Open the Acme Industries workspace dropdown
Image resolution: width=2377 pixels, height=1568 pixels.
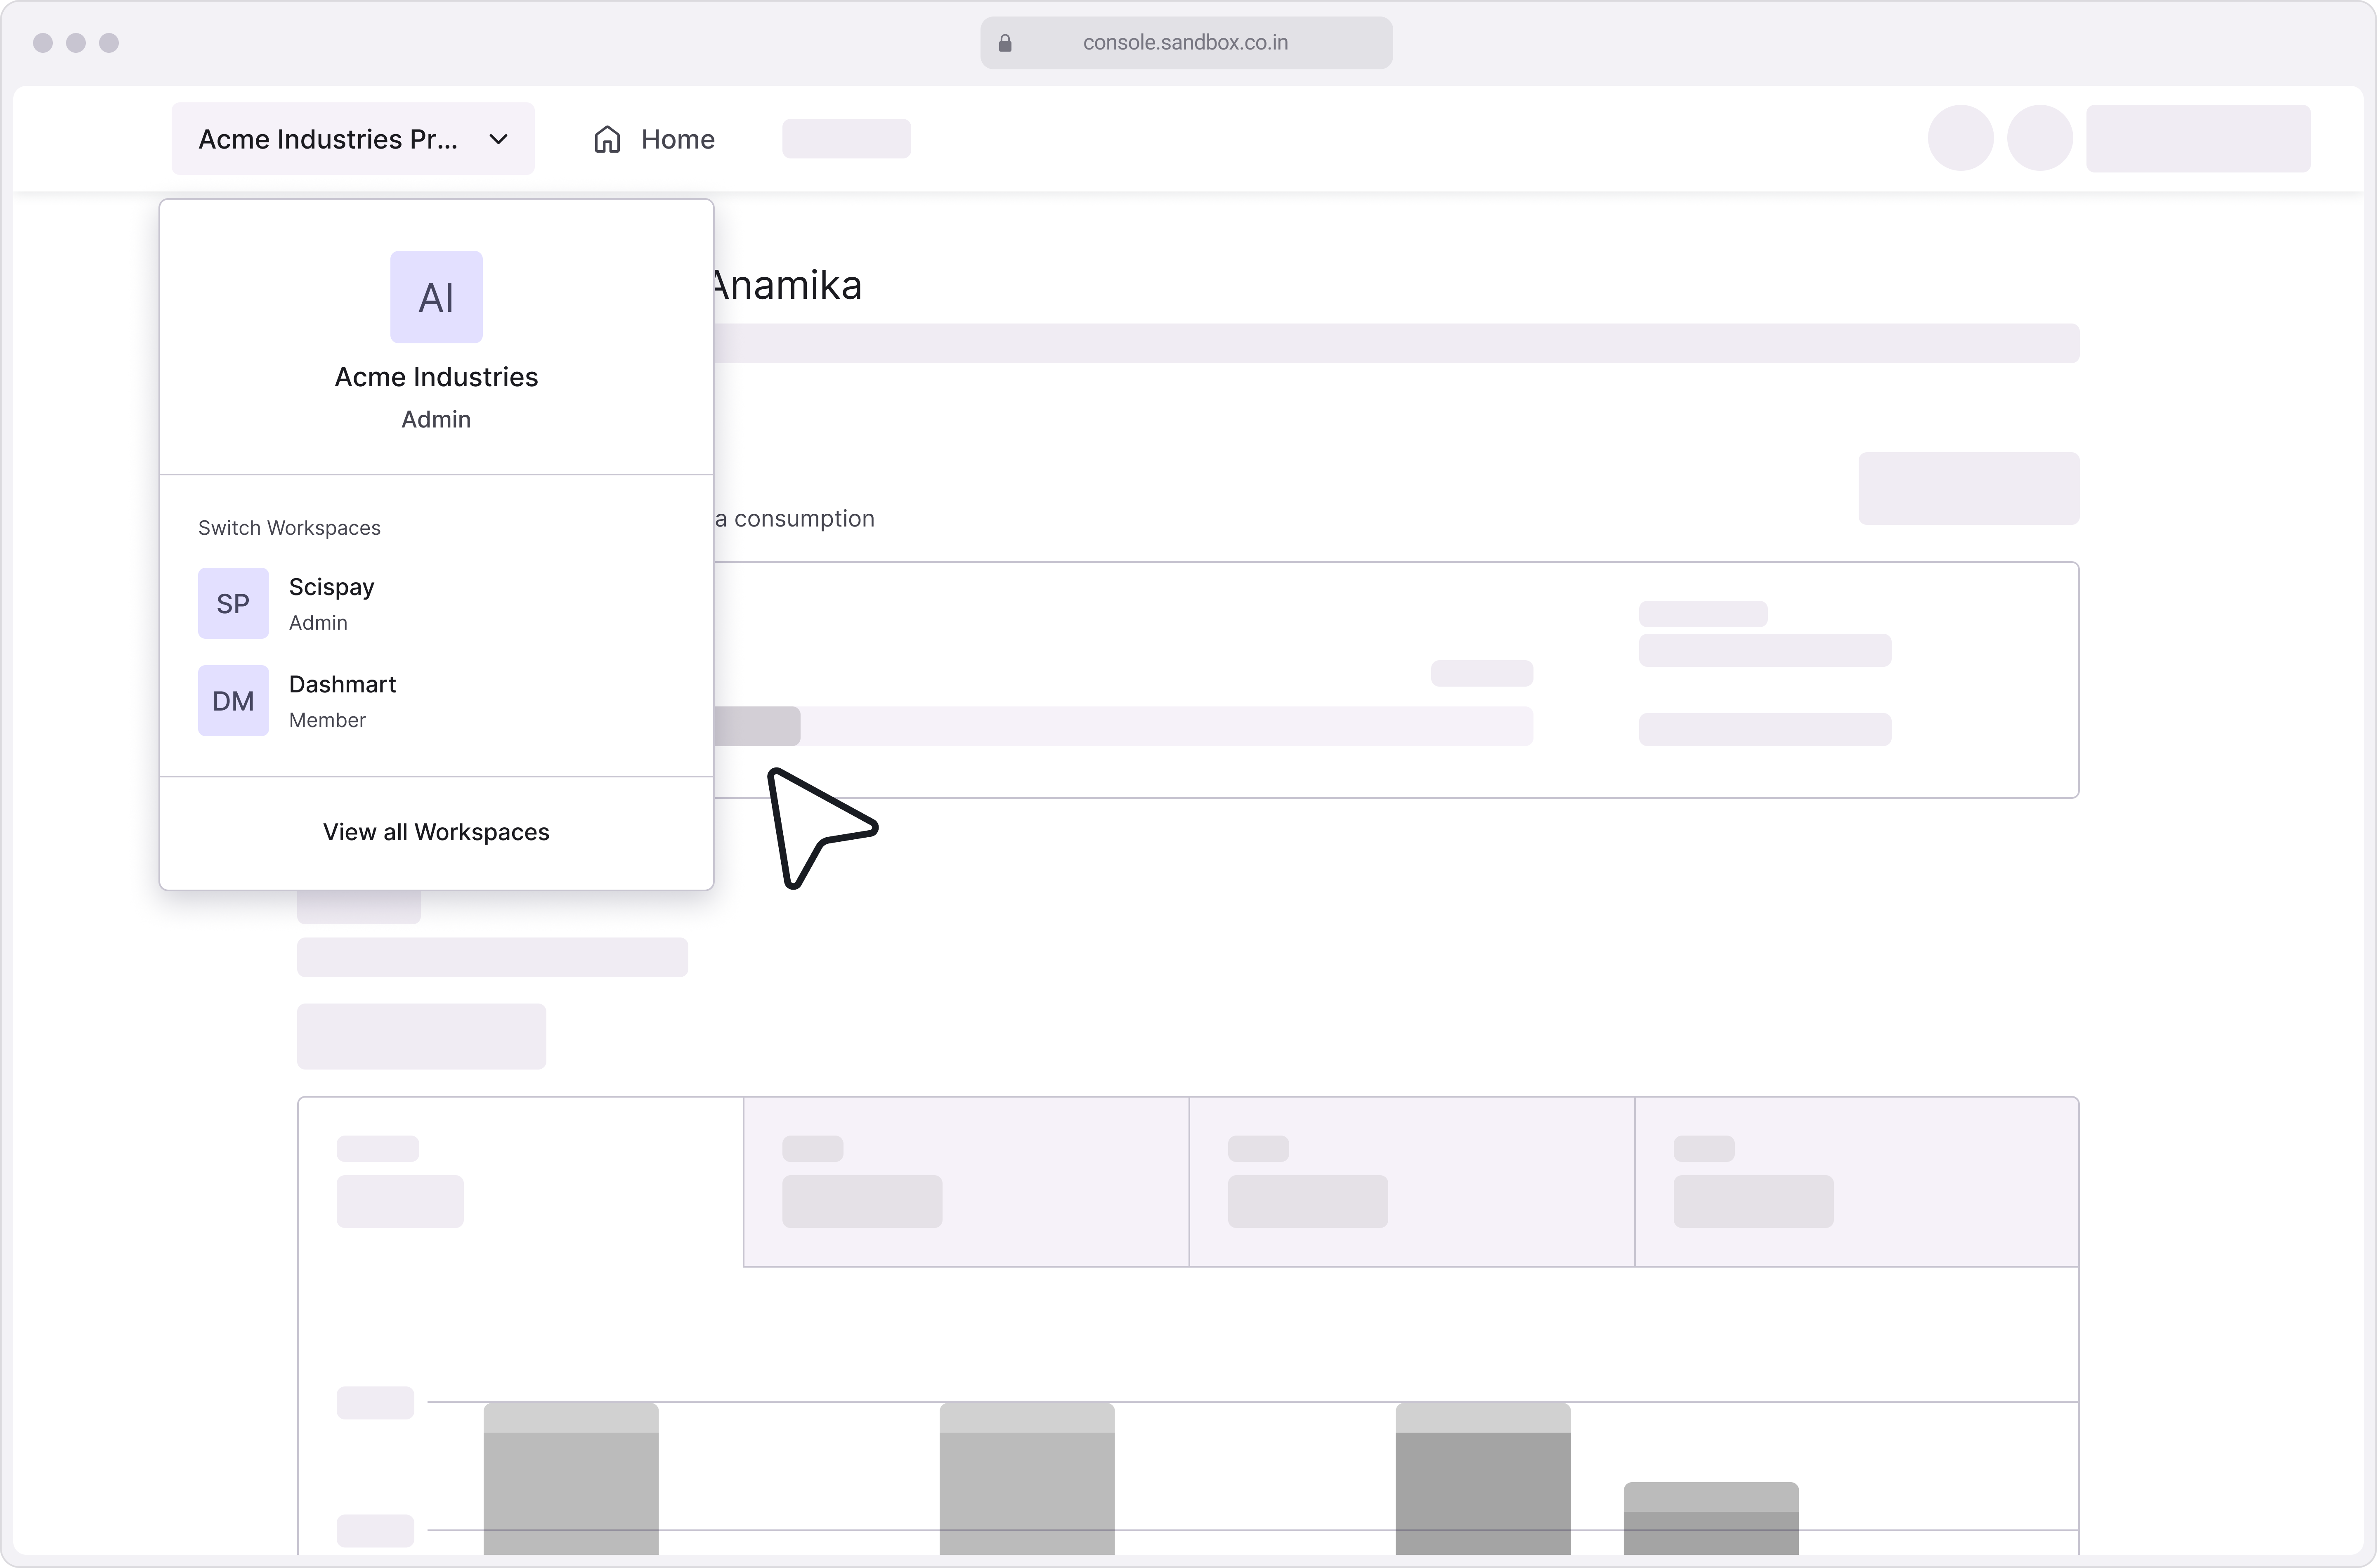point(353,139)
